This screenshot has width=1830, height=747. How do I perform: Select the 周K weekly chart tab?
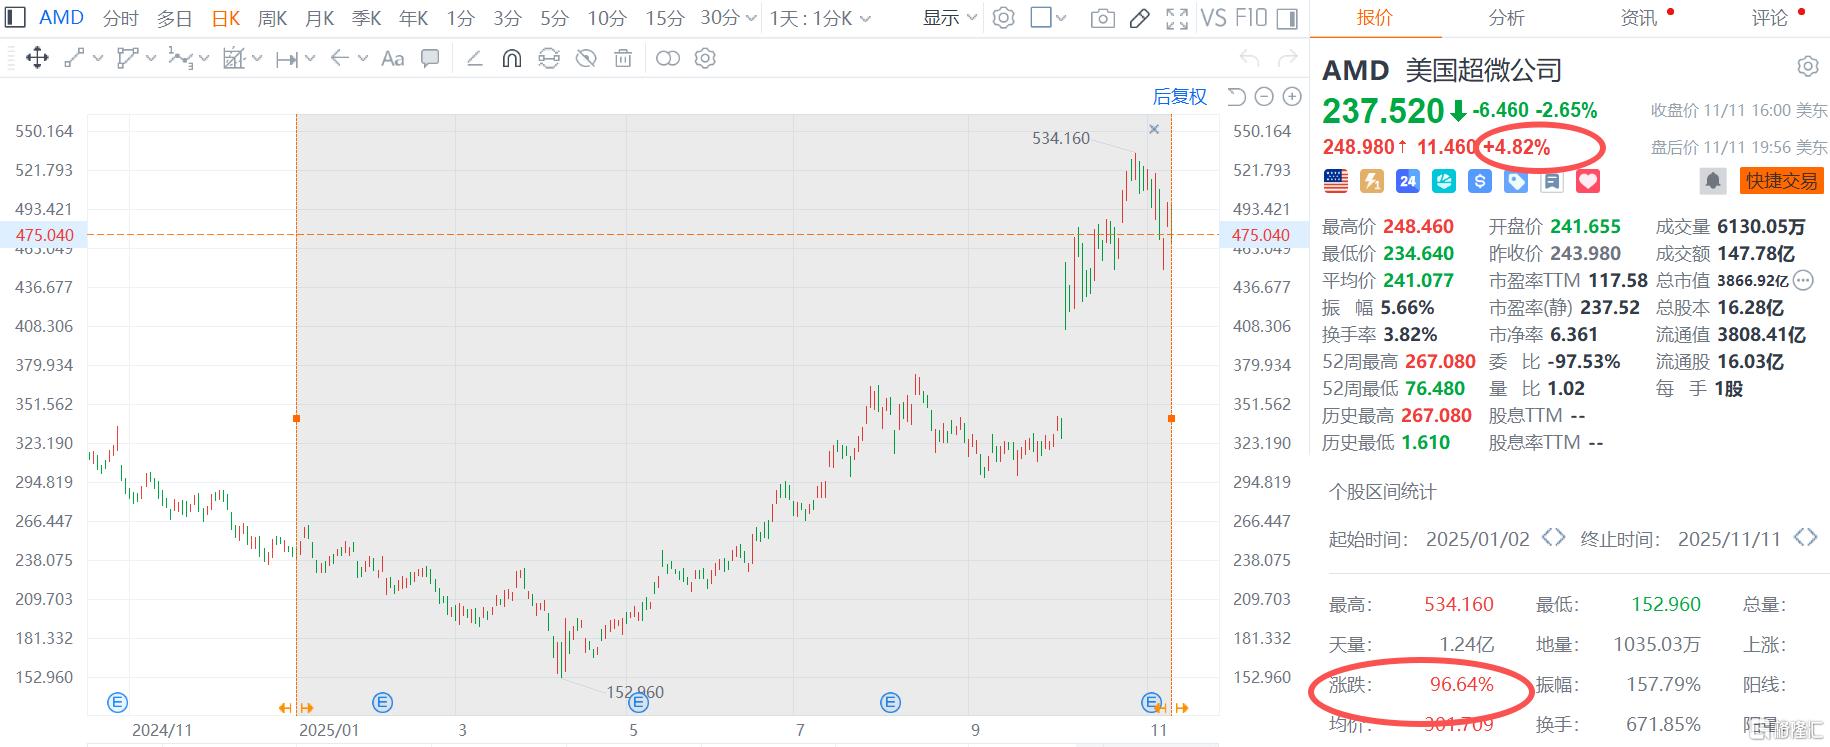(272, 18)
